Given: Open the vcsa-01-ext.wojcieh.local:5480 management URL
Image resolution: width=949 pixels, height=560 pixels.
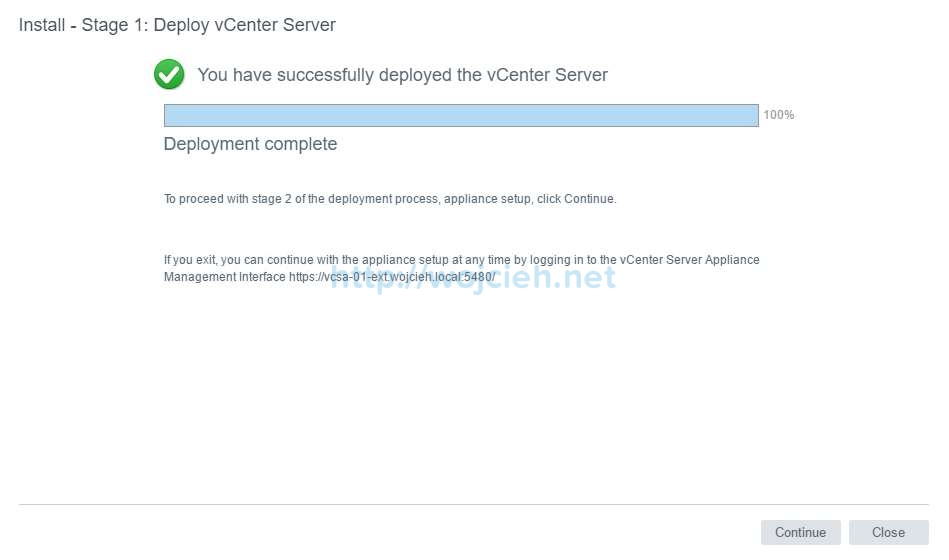Looking at the screenshot, I should (392, 277).
